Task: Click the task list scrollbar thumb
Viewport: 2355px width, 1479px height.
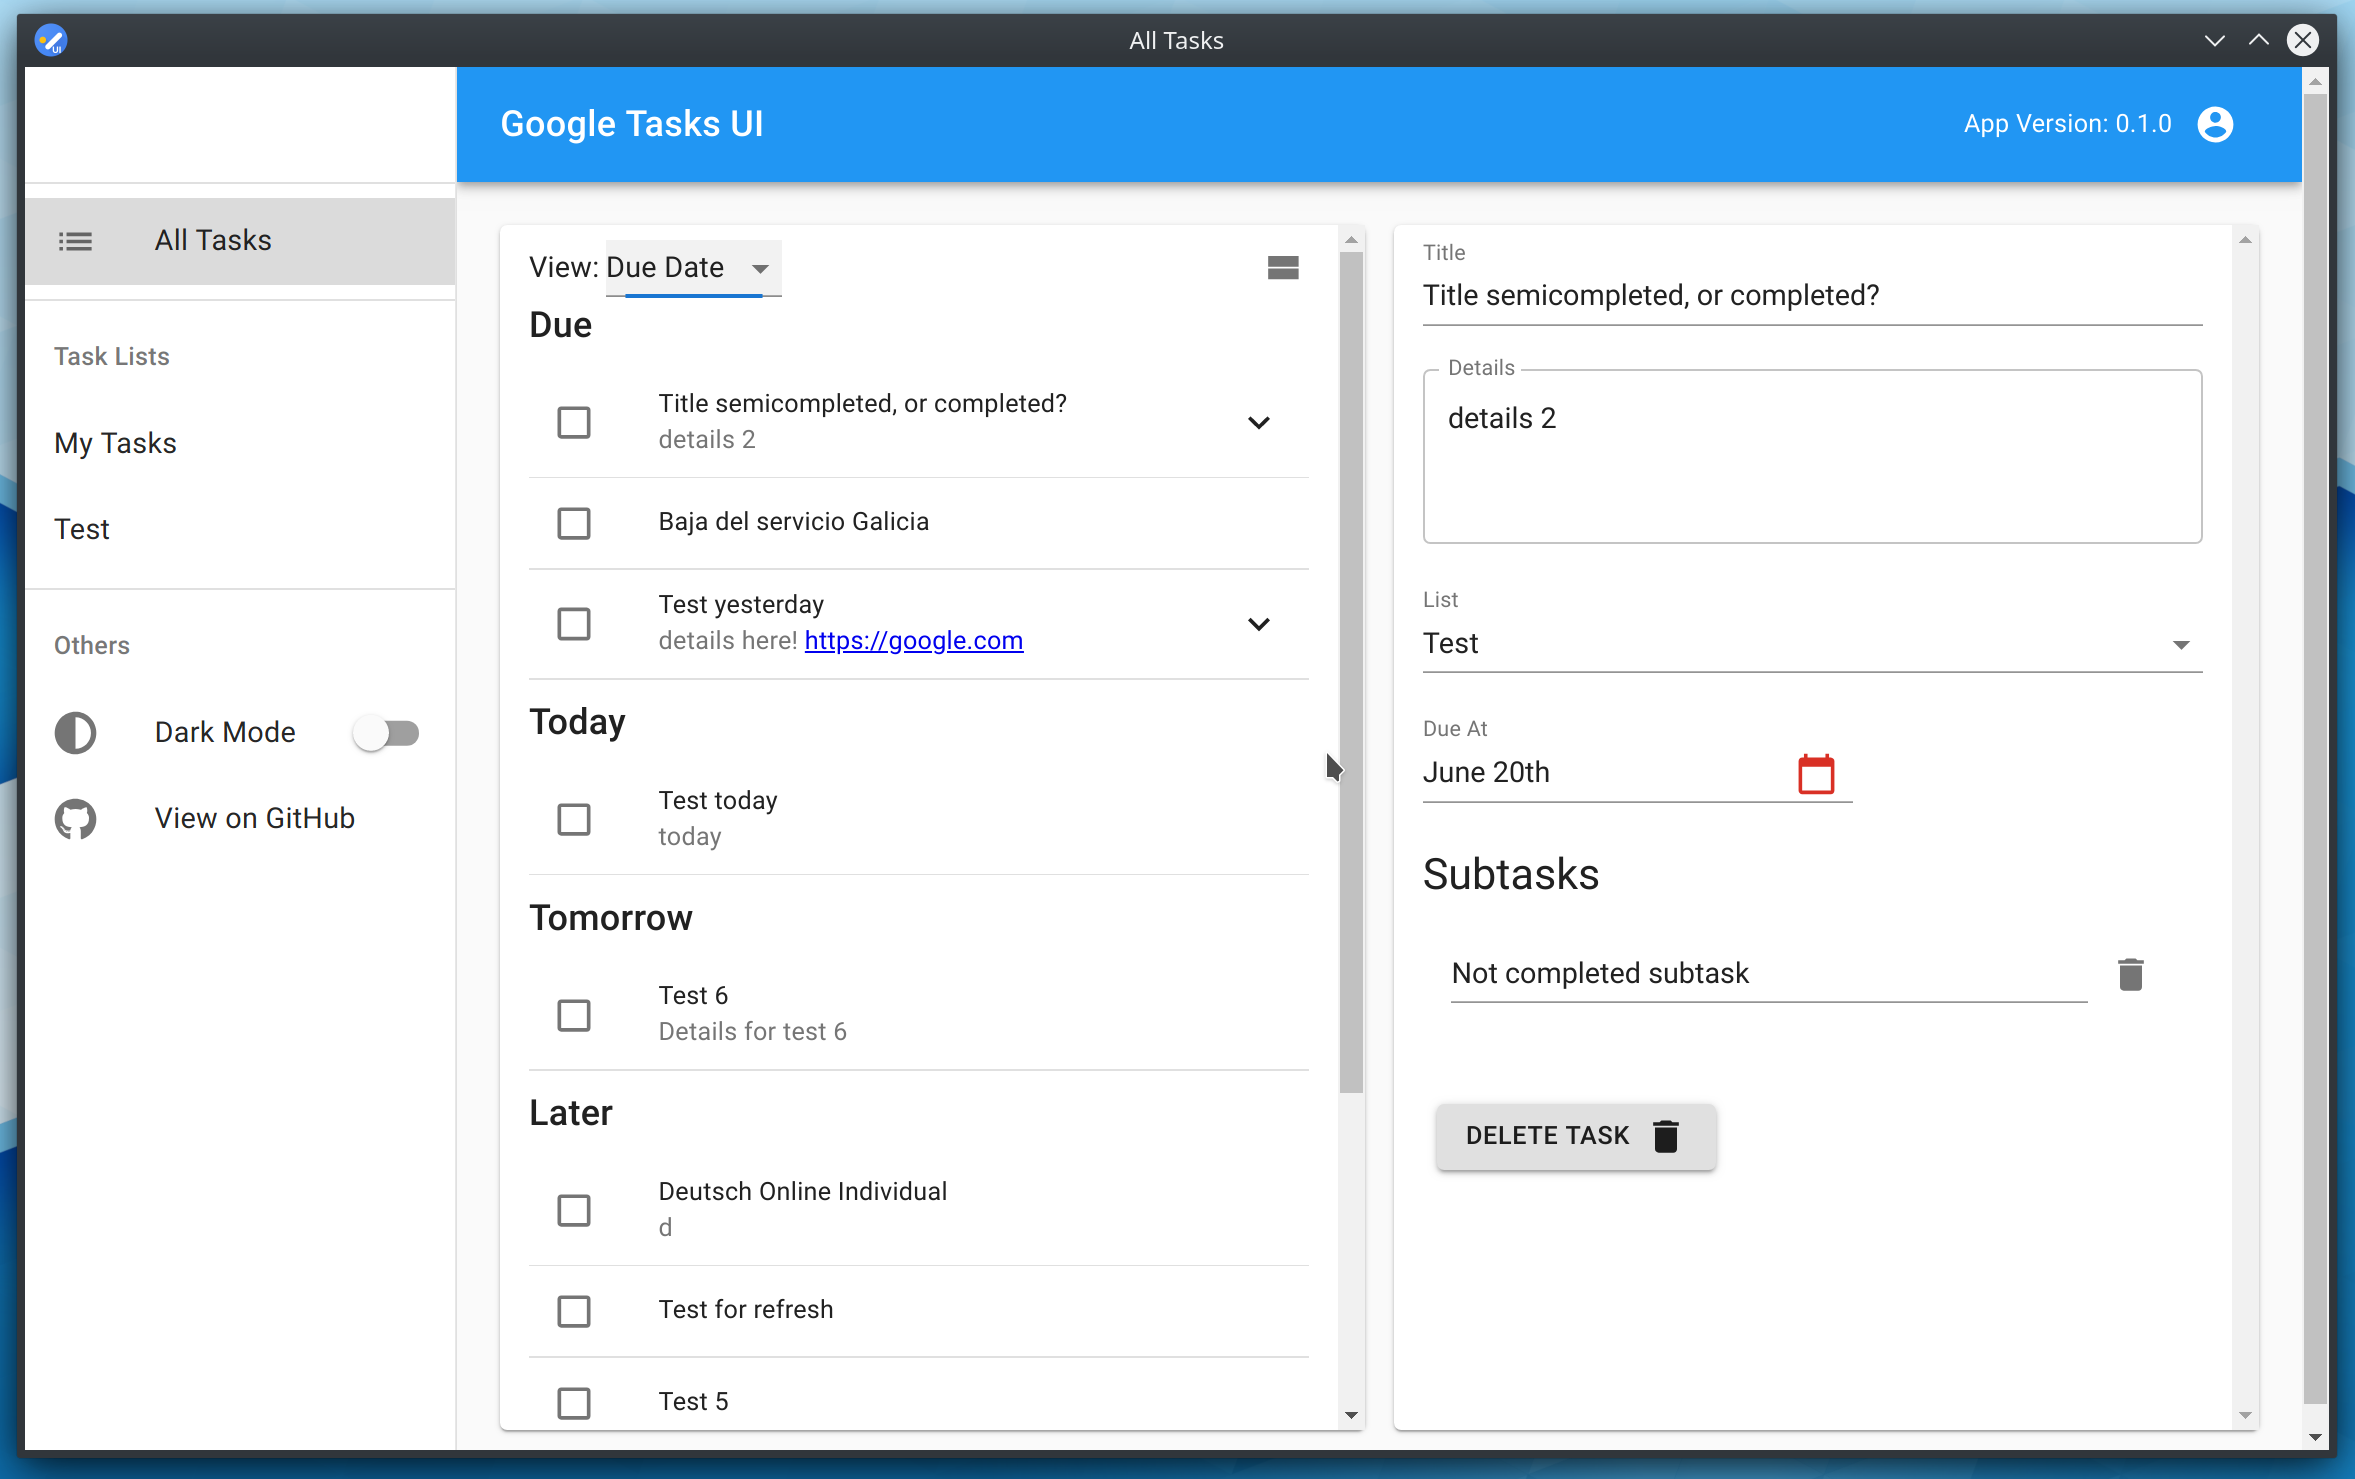Action: [x=1351, y=672]
